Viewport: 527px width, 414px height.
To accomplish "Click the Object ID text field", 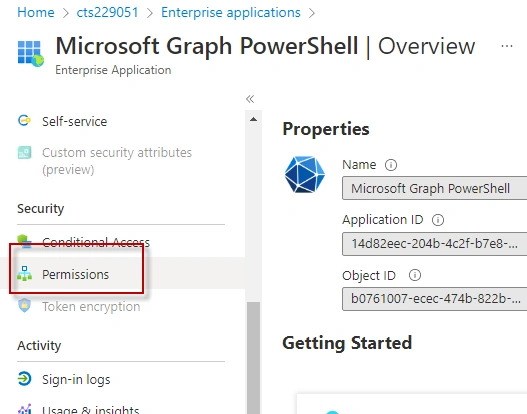I will point(435,298).
